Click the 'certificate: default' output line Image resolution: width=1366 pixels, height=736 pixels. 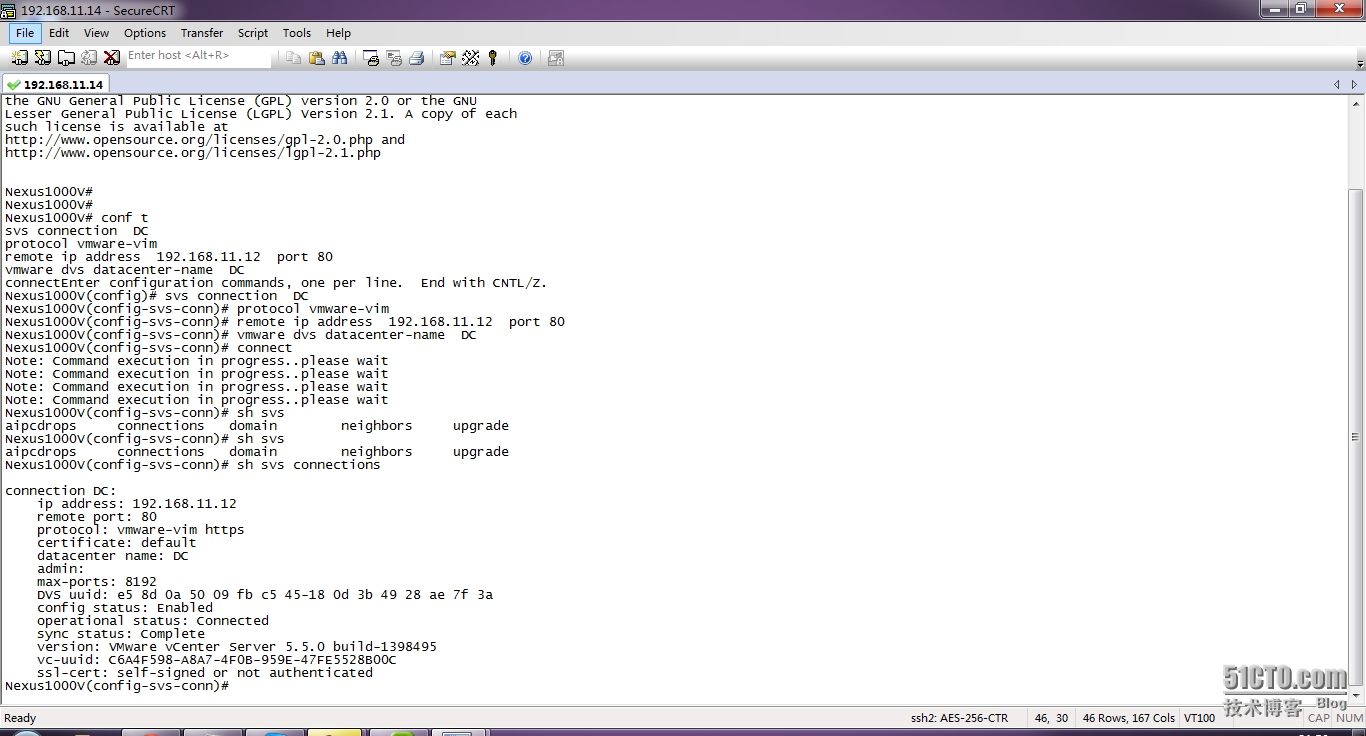pyautogui.click(x=117, y=543)
